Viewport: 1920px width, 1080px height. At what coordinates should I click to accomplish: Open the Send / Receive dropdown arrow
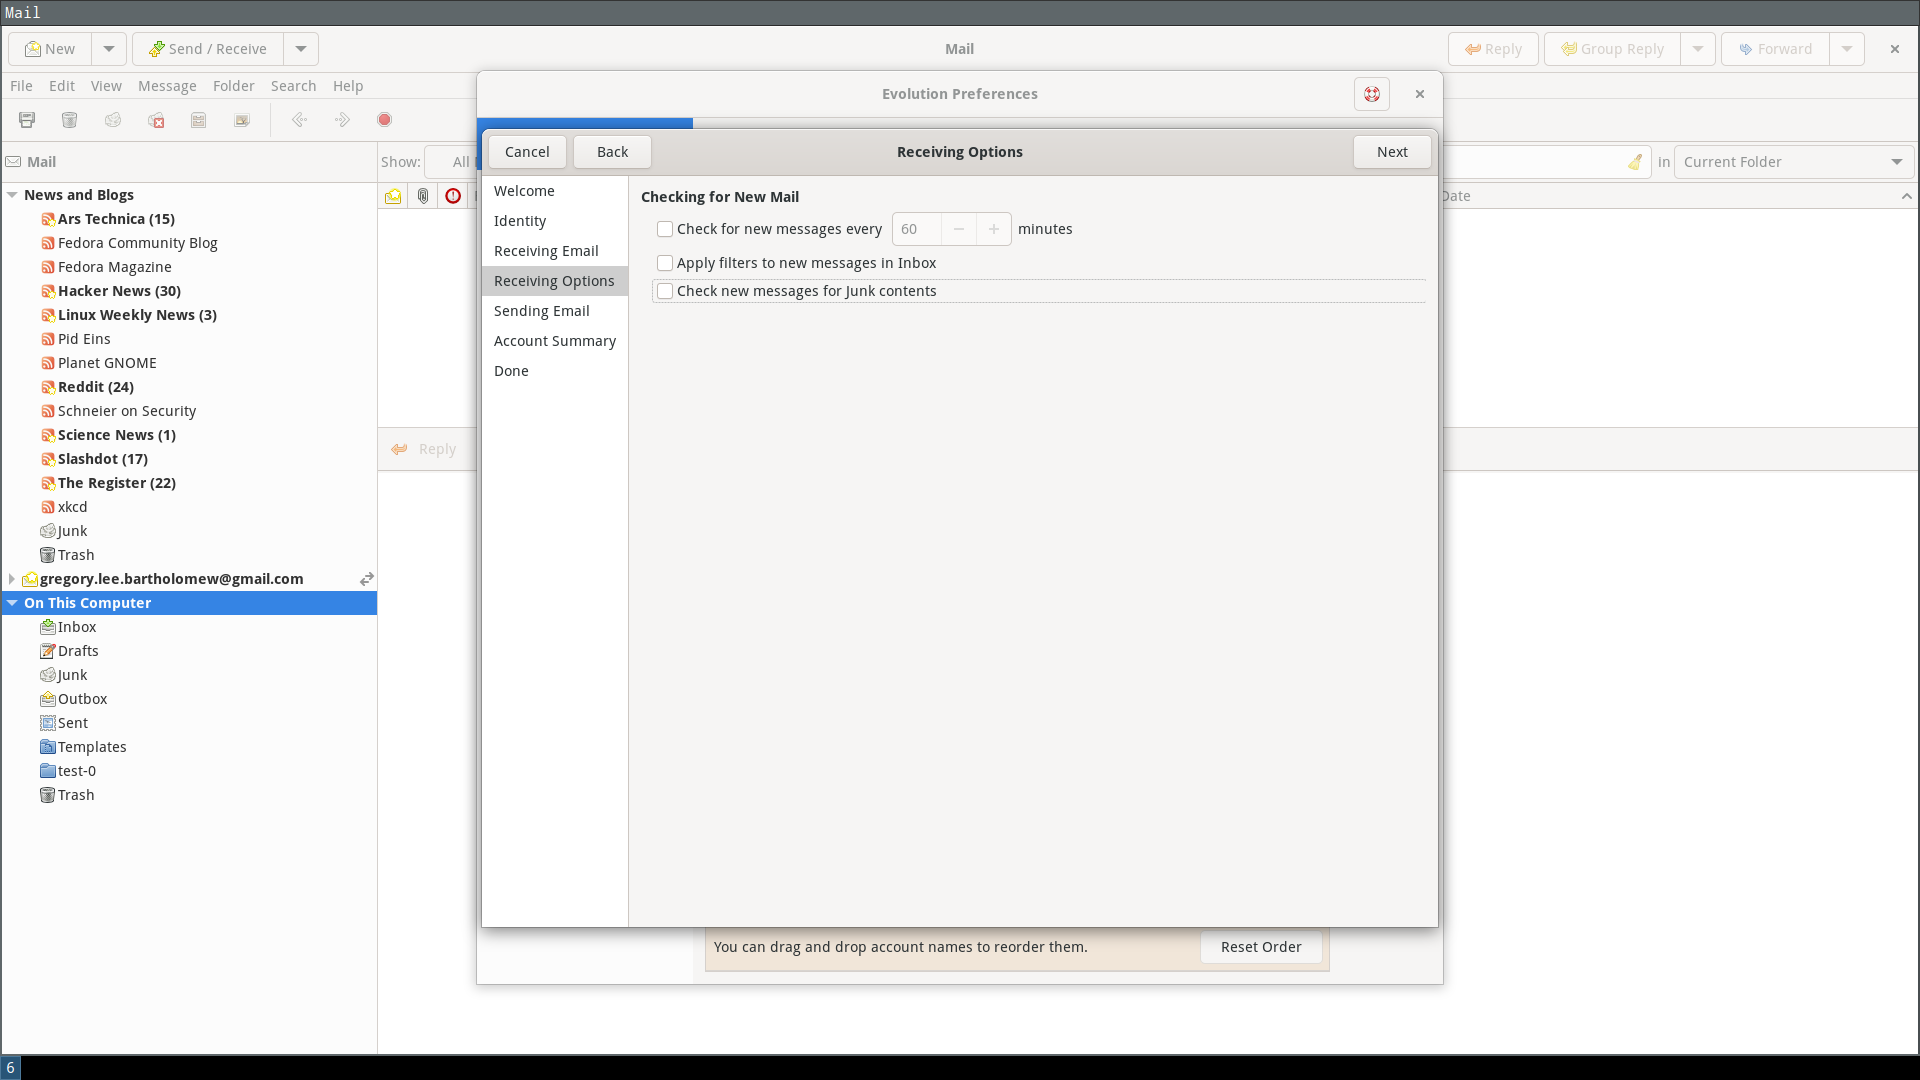300,49
